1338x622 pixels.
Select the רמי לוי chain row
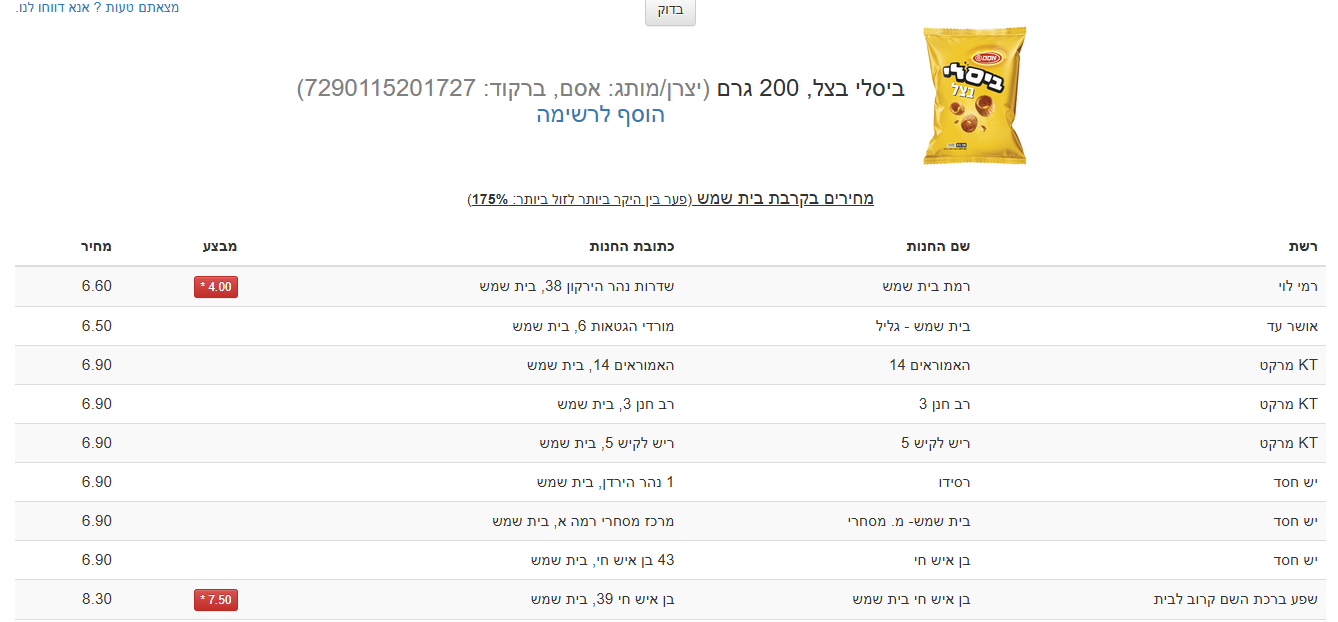[1298, 287]
